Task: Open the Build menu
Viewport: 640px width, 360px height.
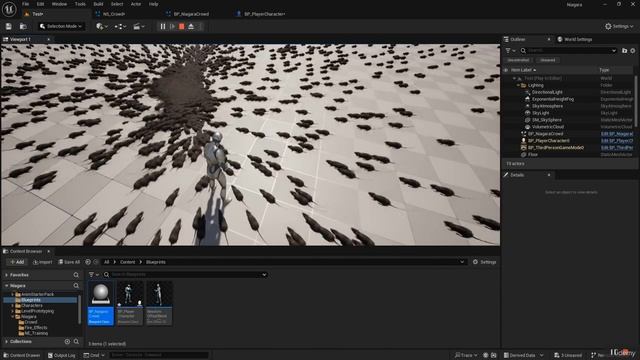Action: (98, 4)
